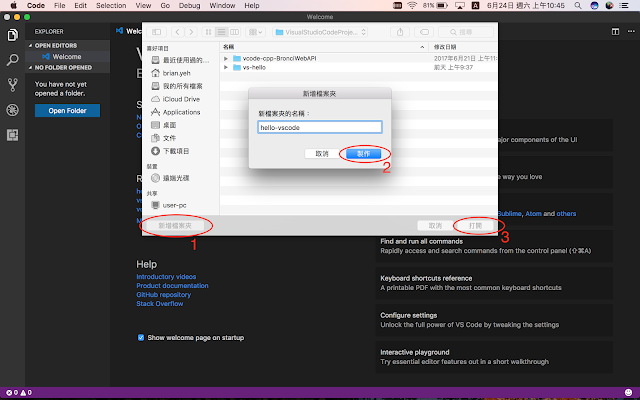640x400 pixels.
Task: Open the Product documentation link
Action: pos(172,286)
